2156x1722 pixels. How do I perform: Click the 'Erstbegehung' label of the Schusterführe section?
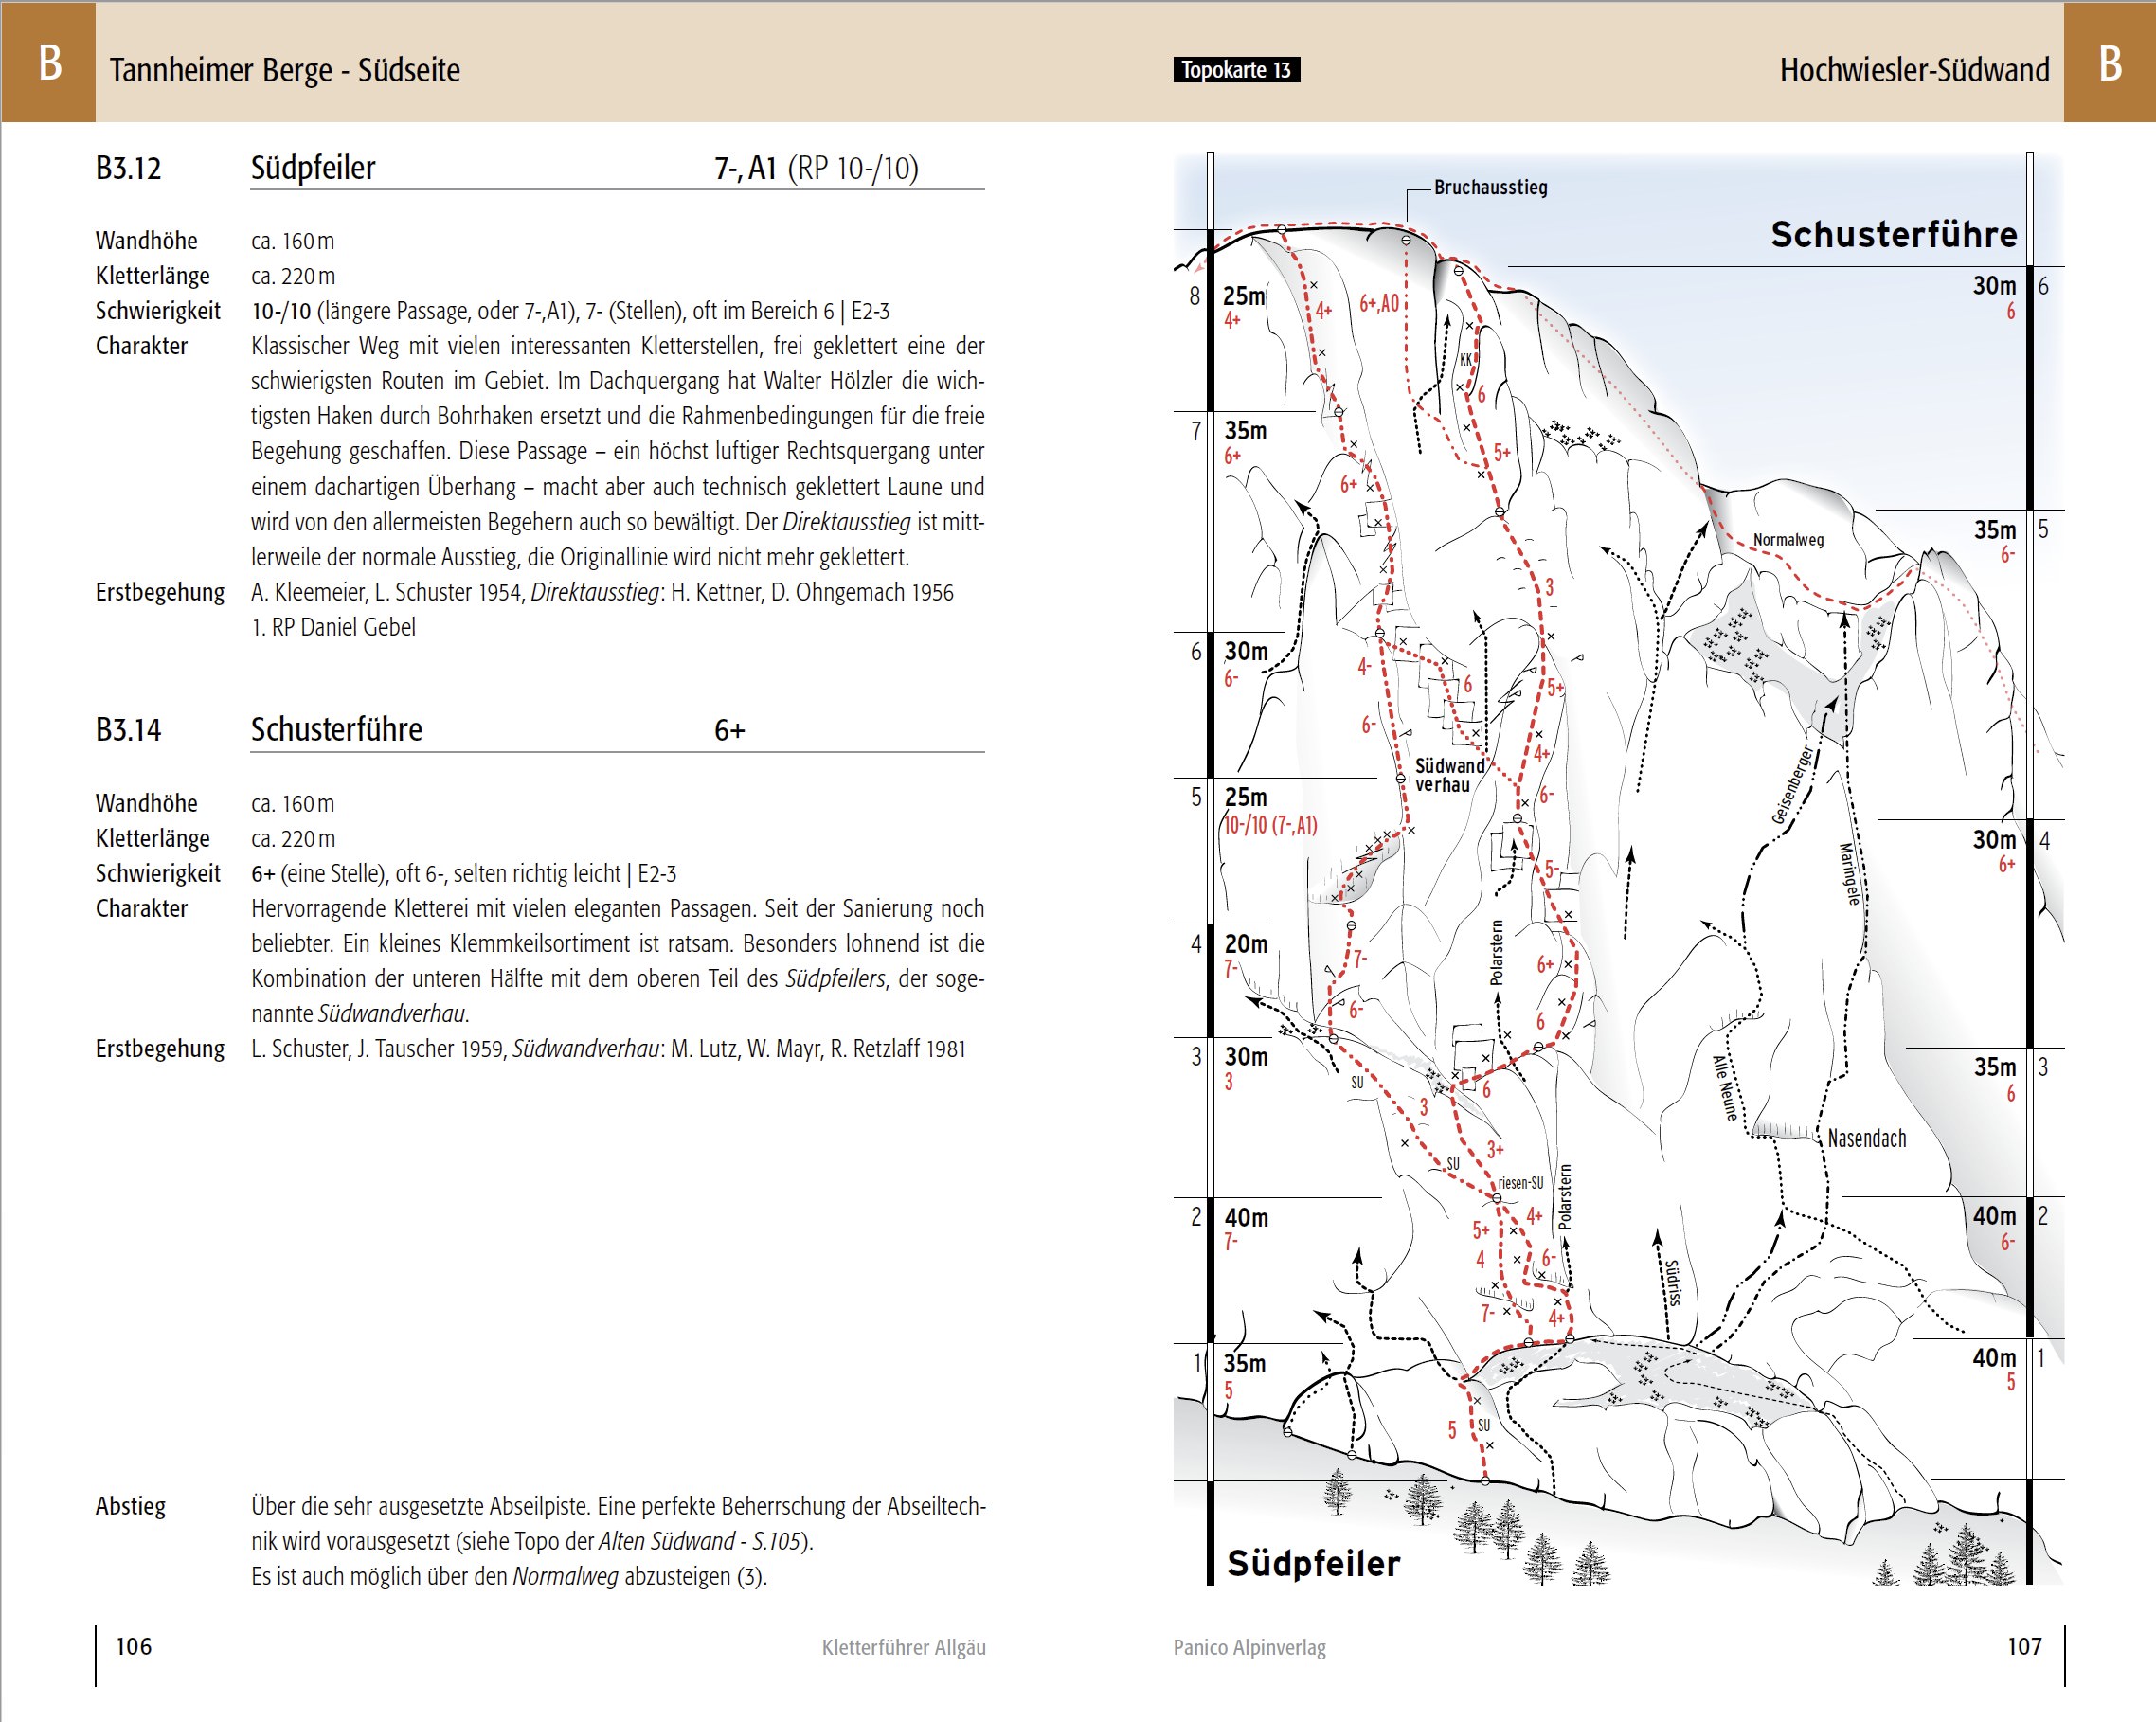click(x=160, y=1049)
